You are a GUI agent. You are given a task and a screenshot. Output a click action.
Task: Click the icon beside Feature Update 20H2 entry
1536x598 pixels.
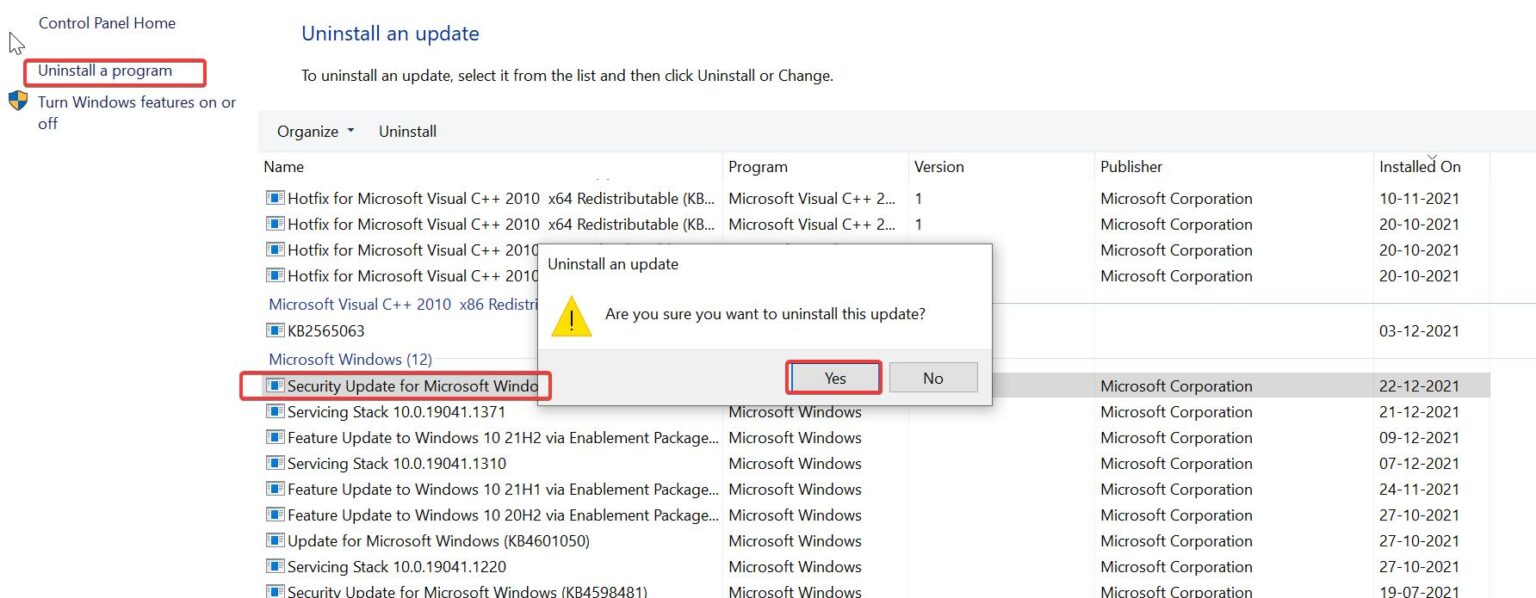277,514
